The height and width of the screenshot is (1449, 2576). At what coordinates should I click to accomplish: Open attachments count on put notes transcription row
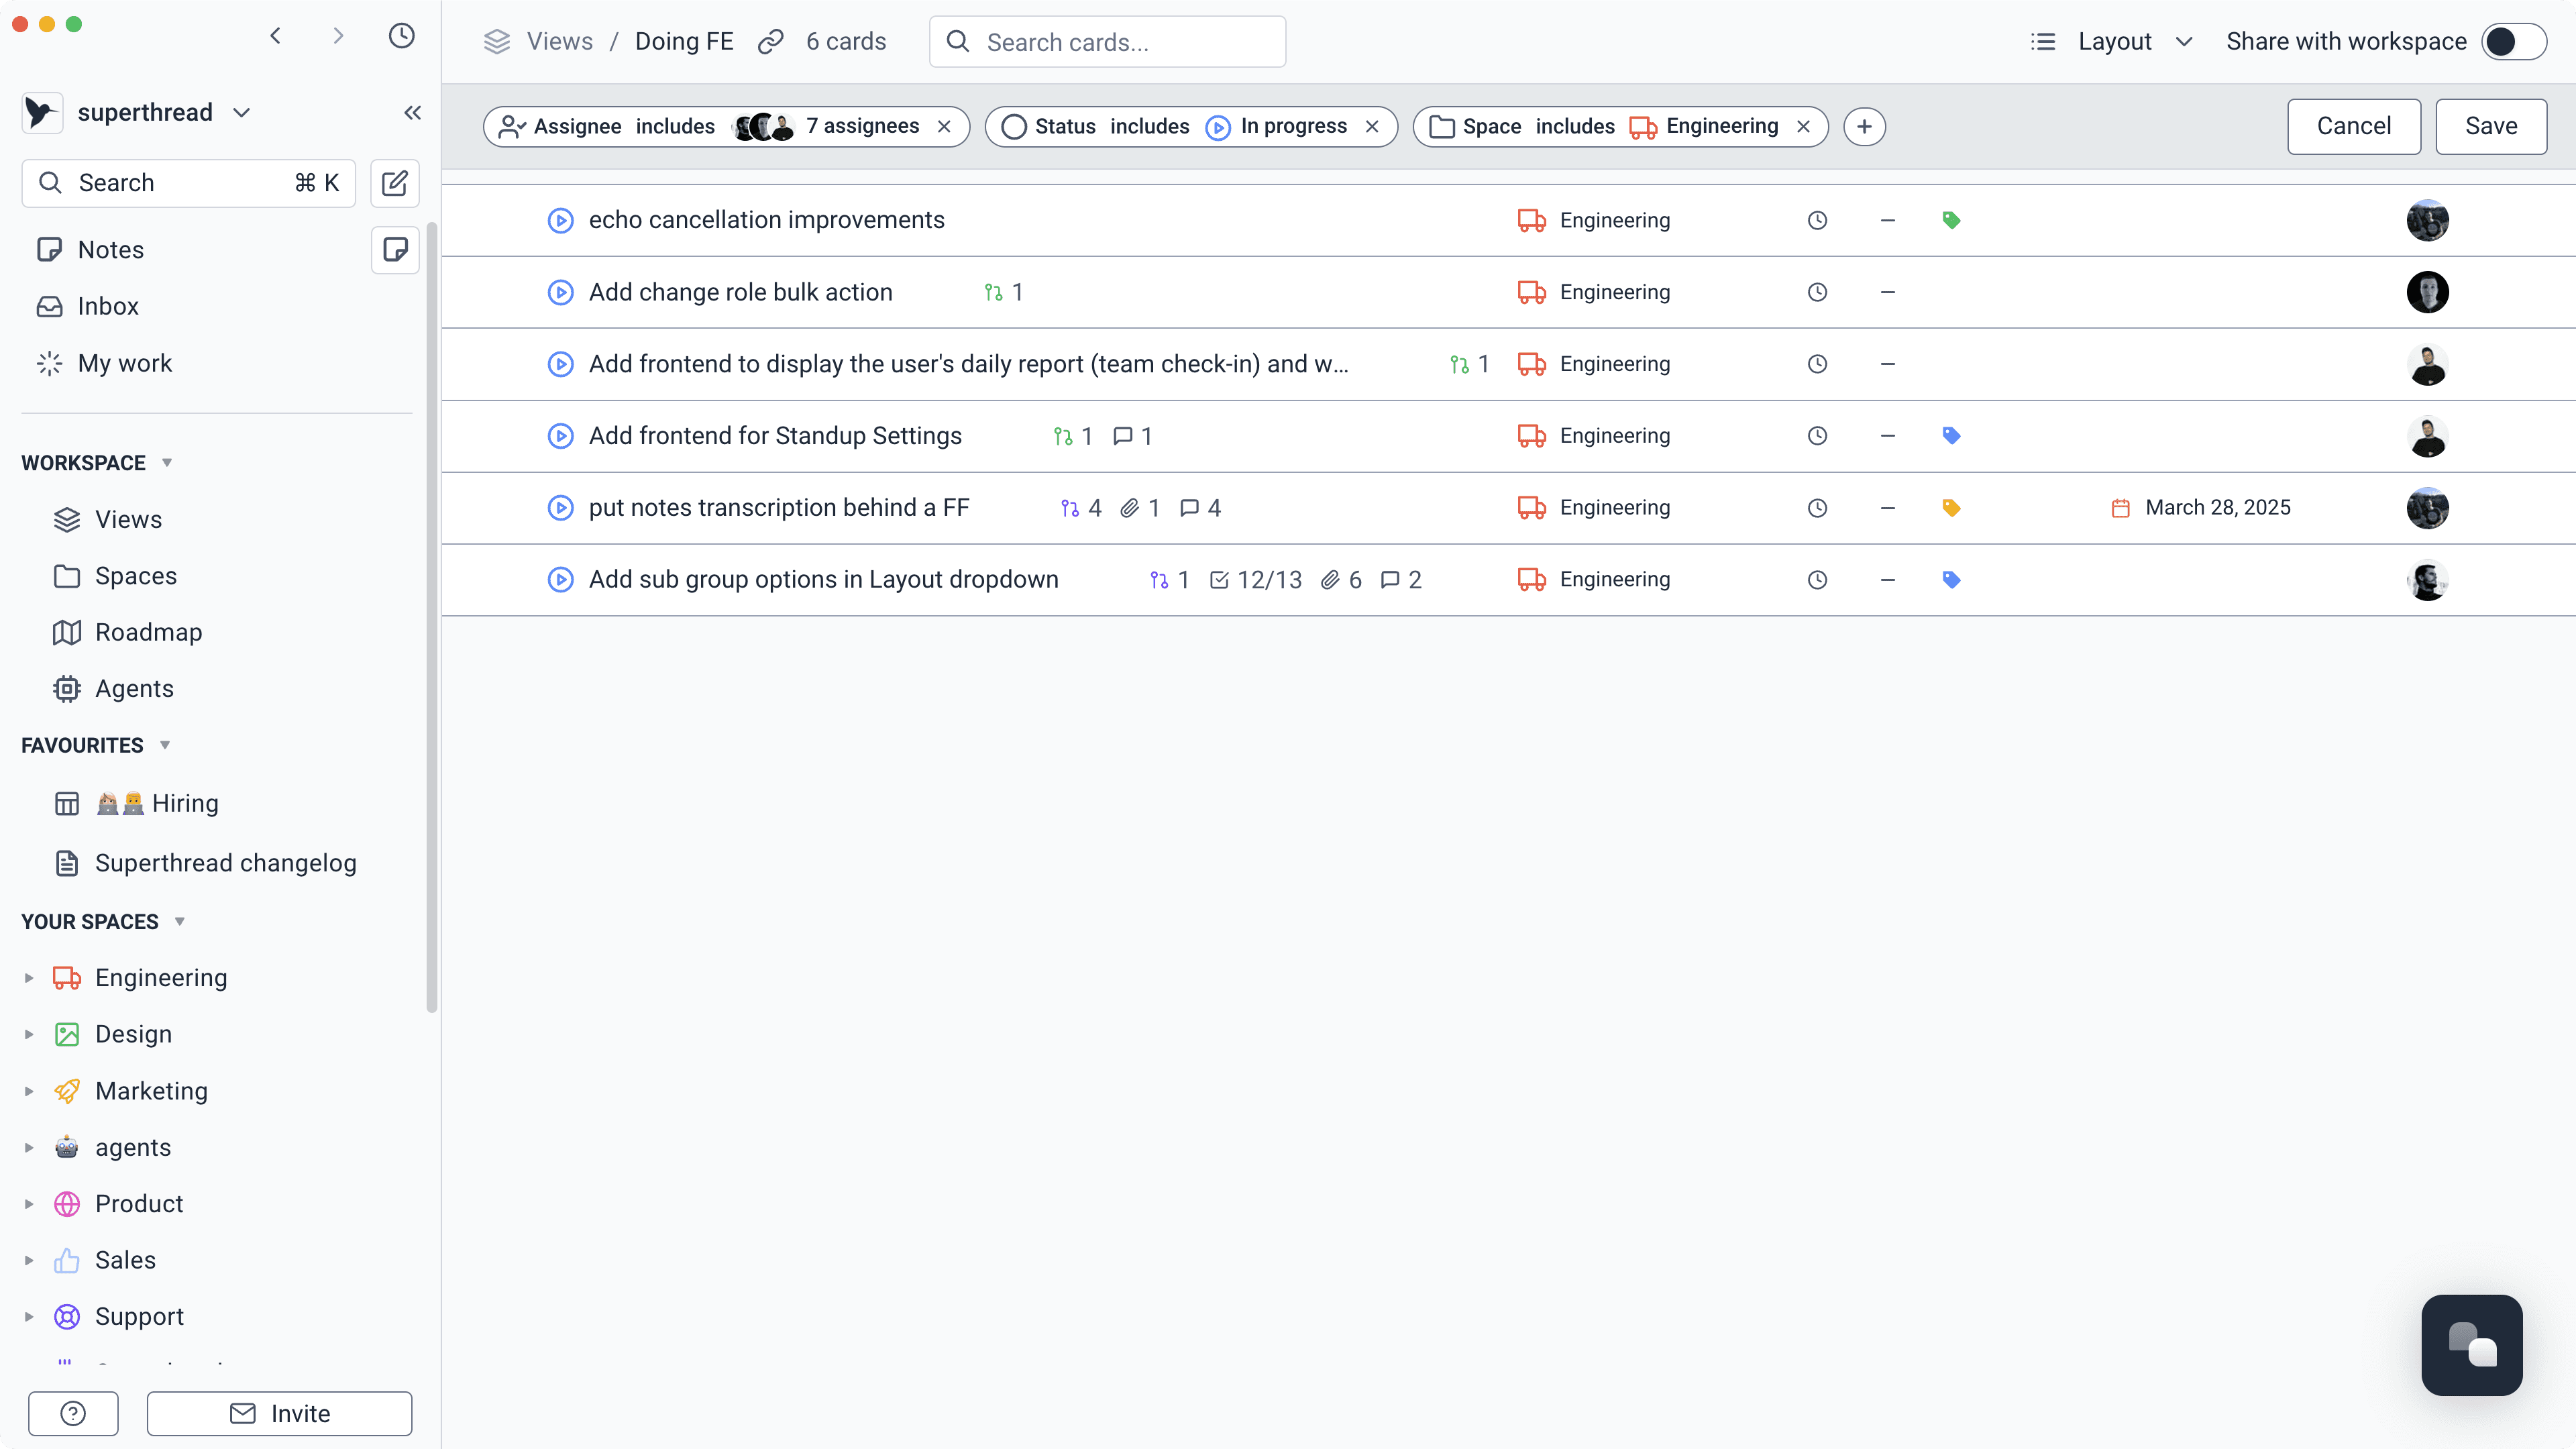[x=1140, y=508]
